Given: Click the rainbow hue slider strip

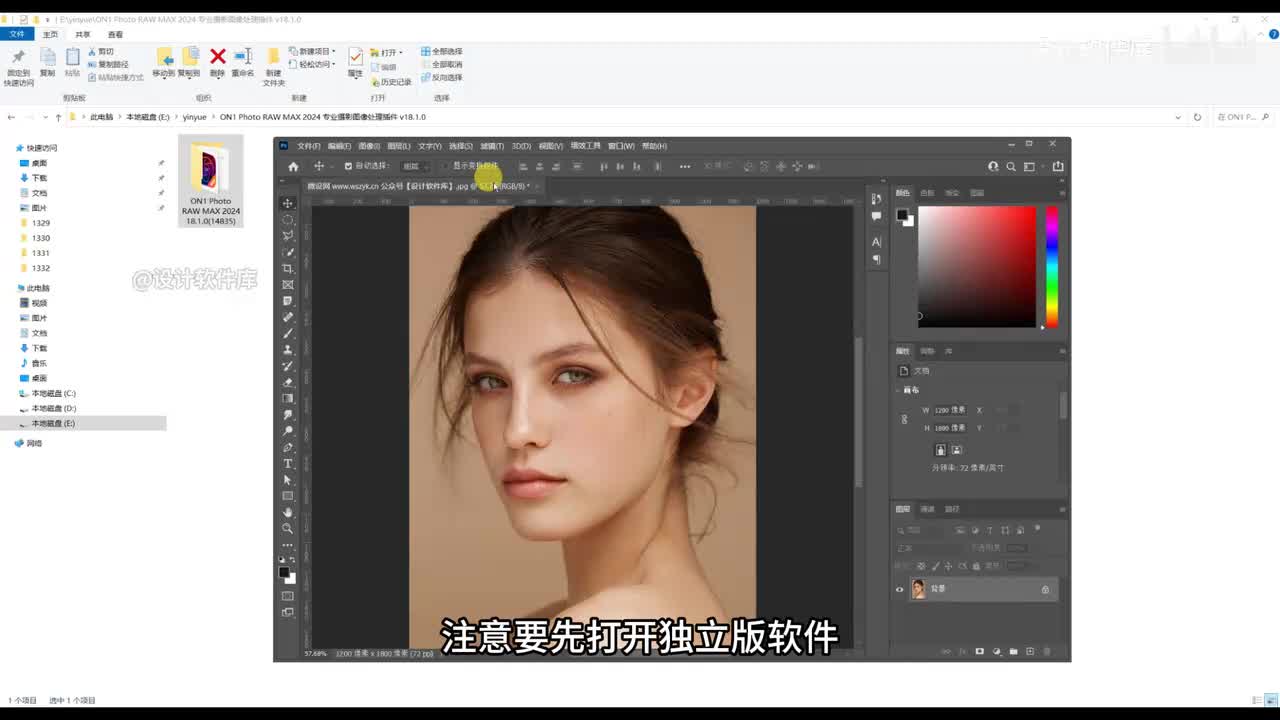Looking at the screenshot, I should tap(1051, 266).
